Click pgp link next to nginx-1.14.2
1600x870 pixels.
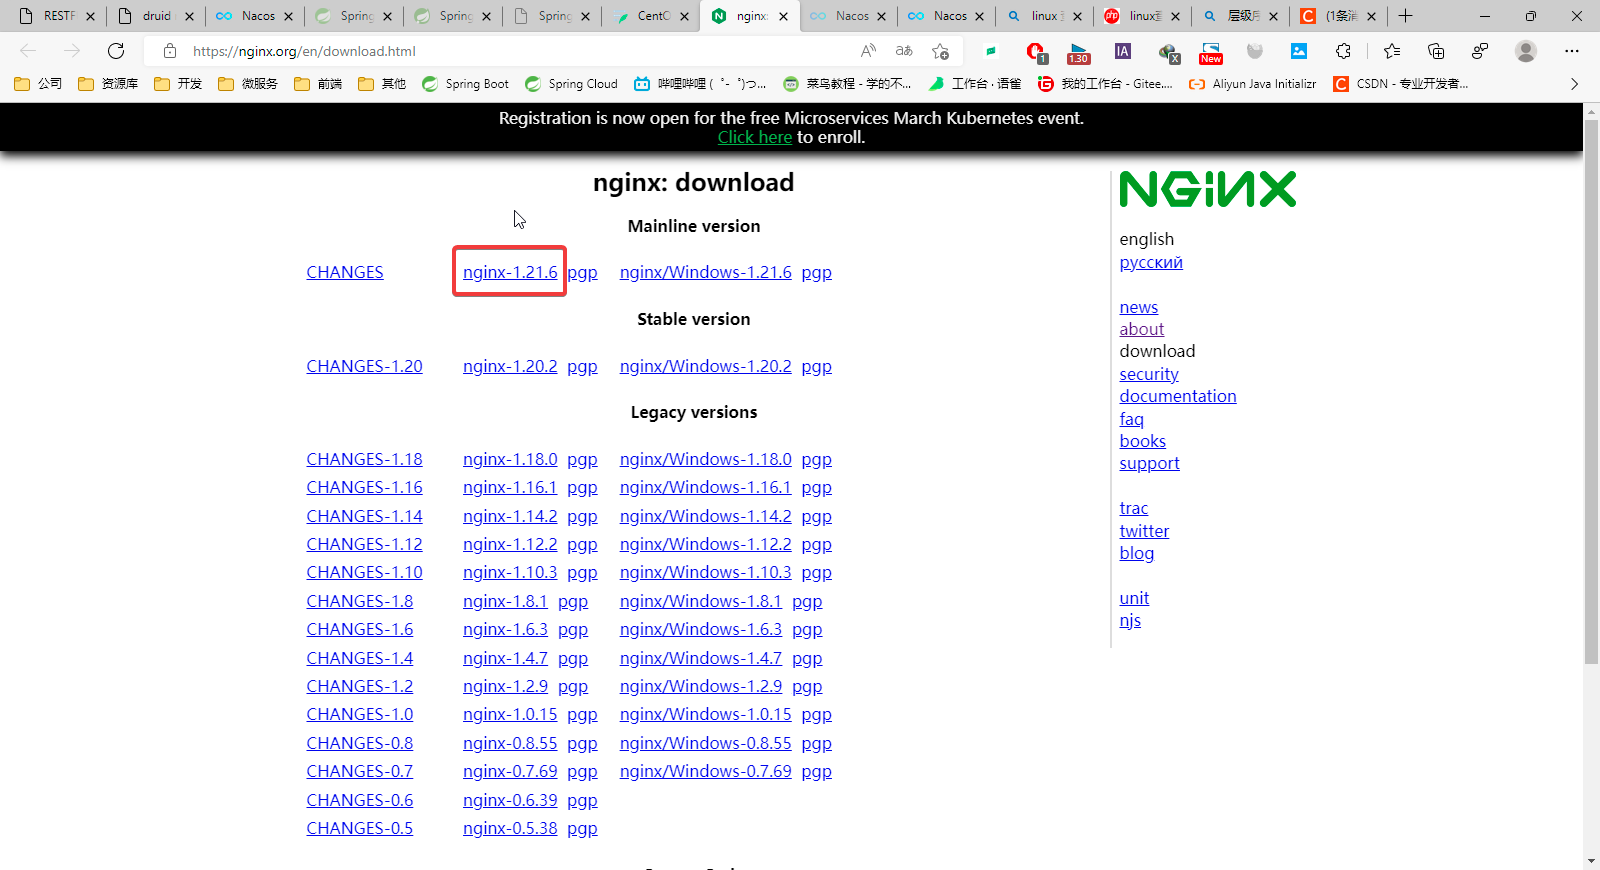(582, 516)
